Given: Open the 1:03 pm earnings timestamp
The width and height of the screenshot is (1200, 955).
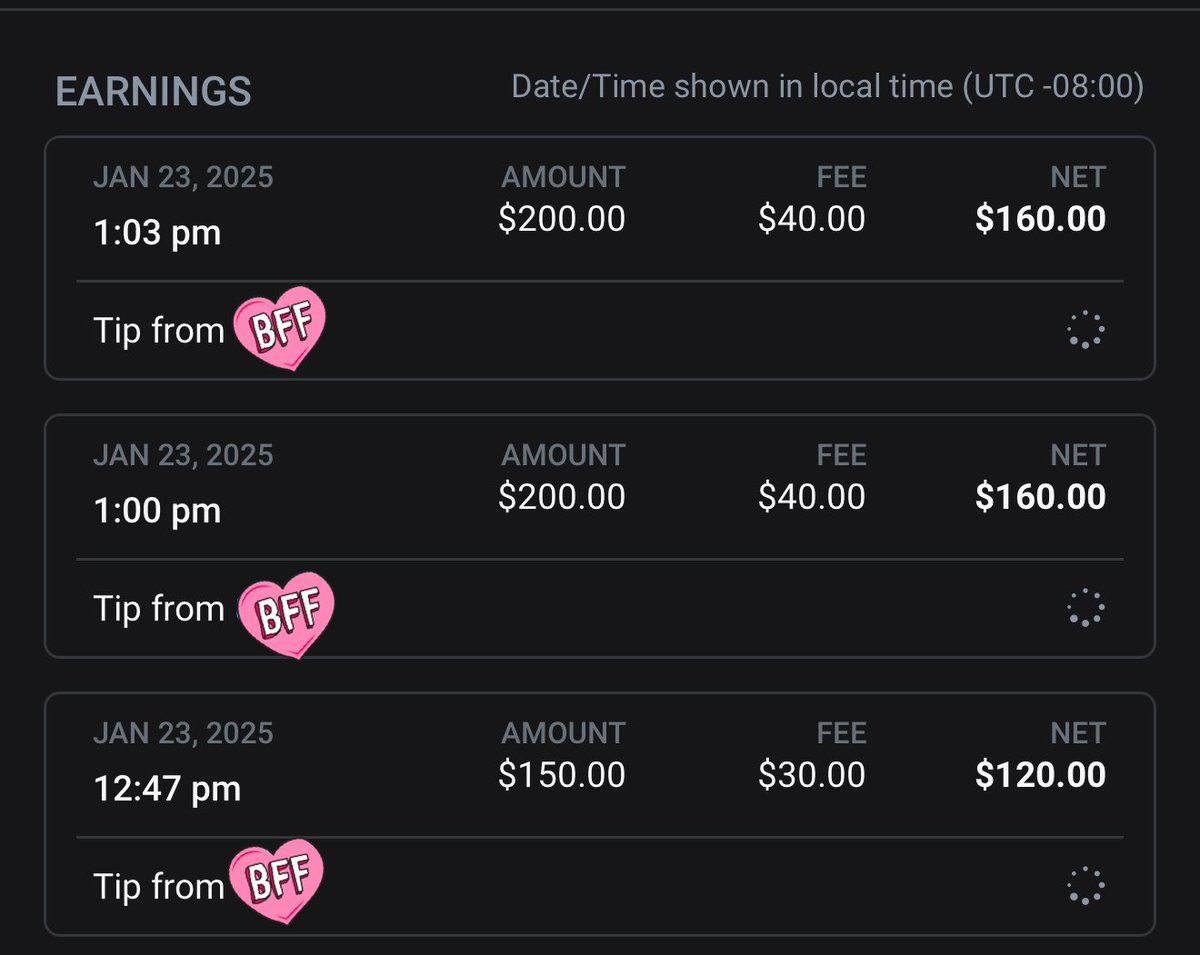Looking at the screenshot, I should (157, 234).
